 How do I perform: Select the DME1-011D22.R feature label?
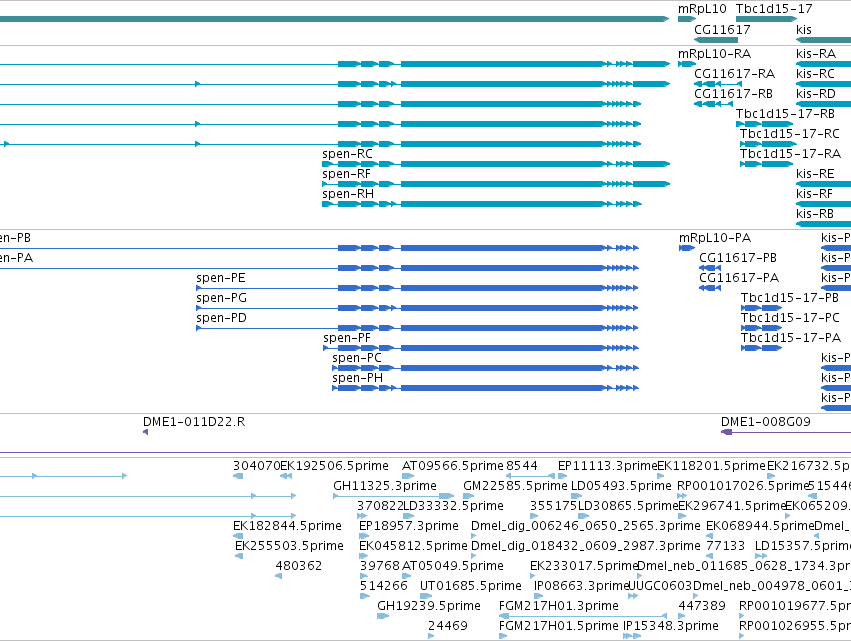coord(194,422)
